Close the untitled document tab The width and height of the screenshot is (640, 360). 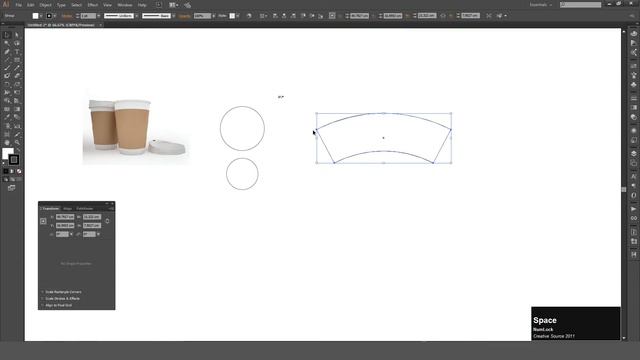tap(100, 25)
